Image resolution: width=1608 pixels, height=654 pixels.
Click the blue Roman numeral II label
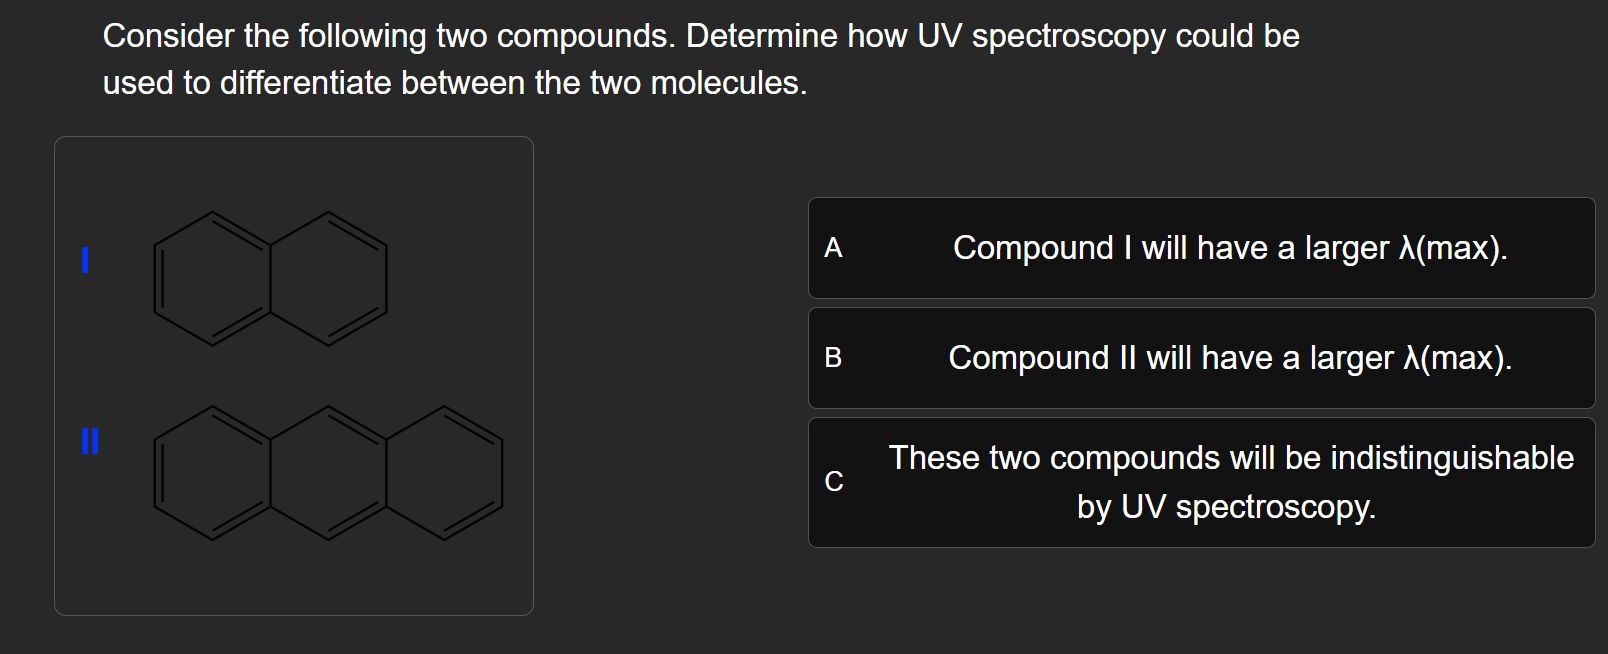tap(87, 440)
